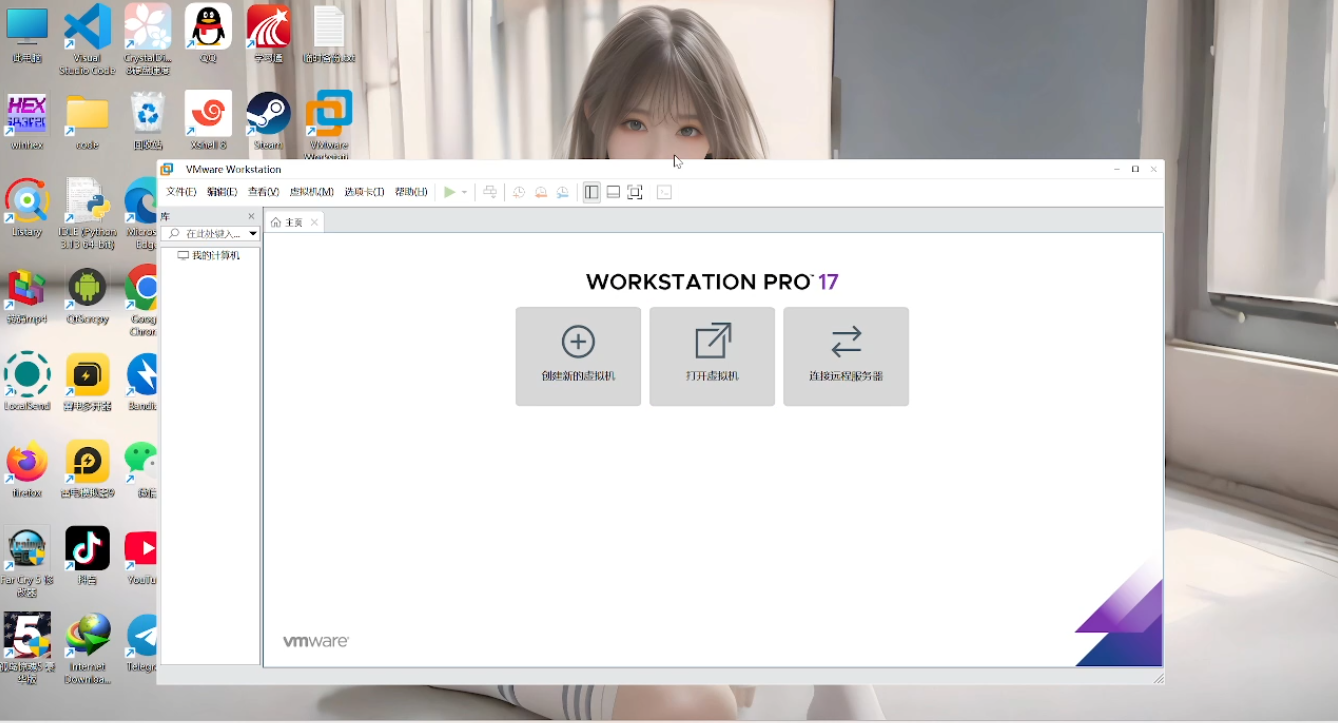
Task: Select the Steam desktop icon
Action: point(268,121)
